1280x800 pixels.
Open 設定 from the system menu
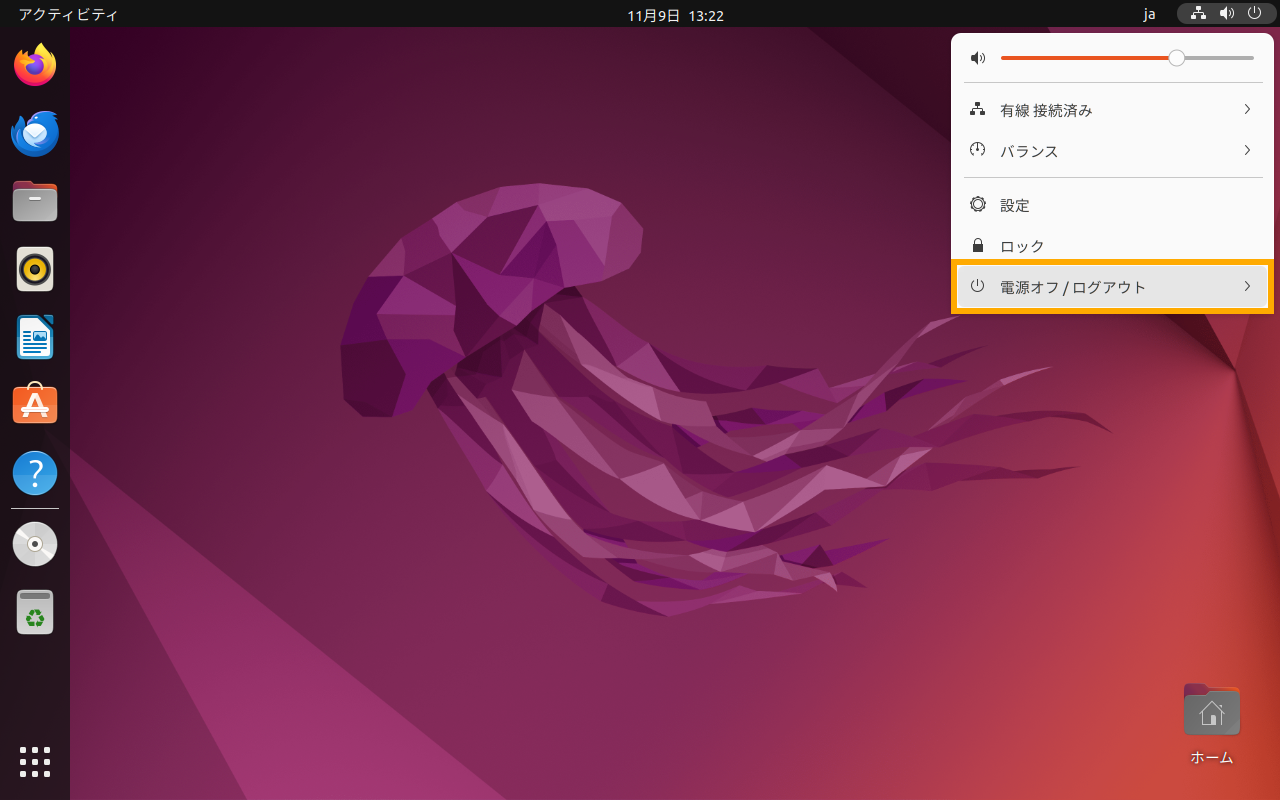click(x=1112, y=205)
